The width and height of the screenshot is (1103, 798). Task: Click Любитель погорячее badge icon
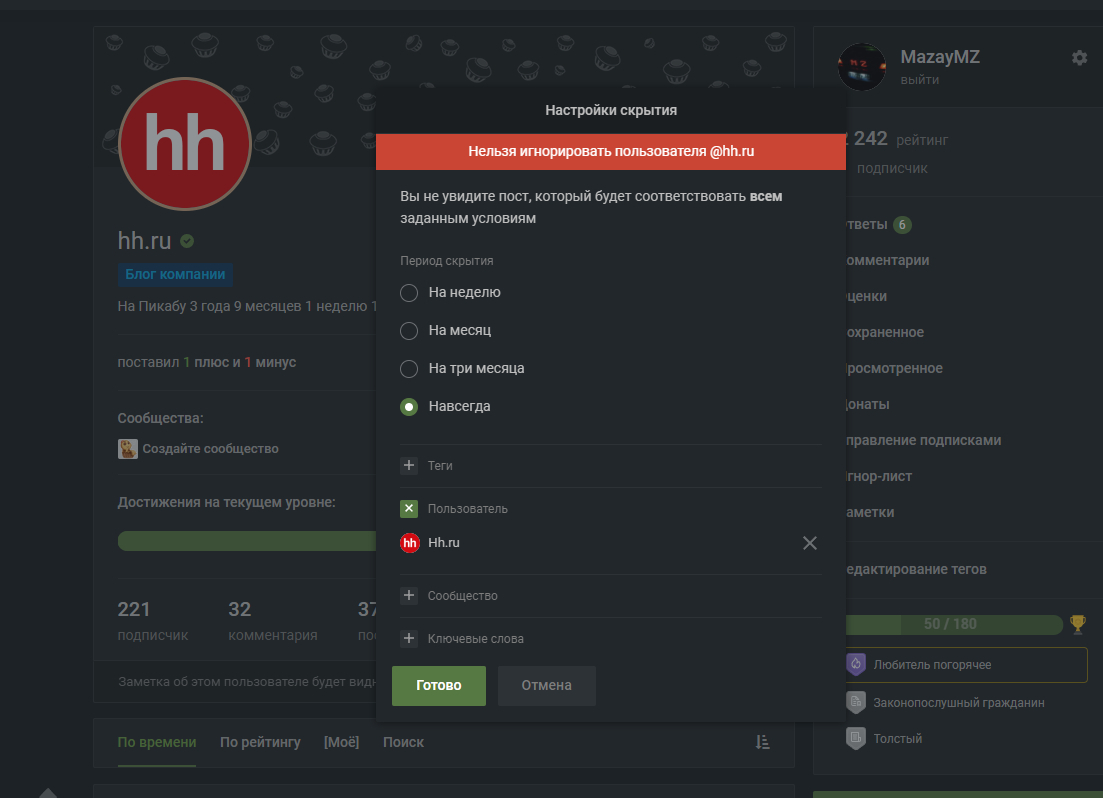855,664
